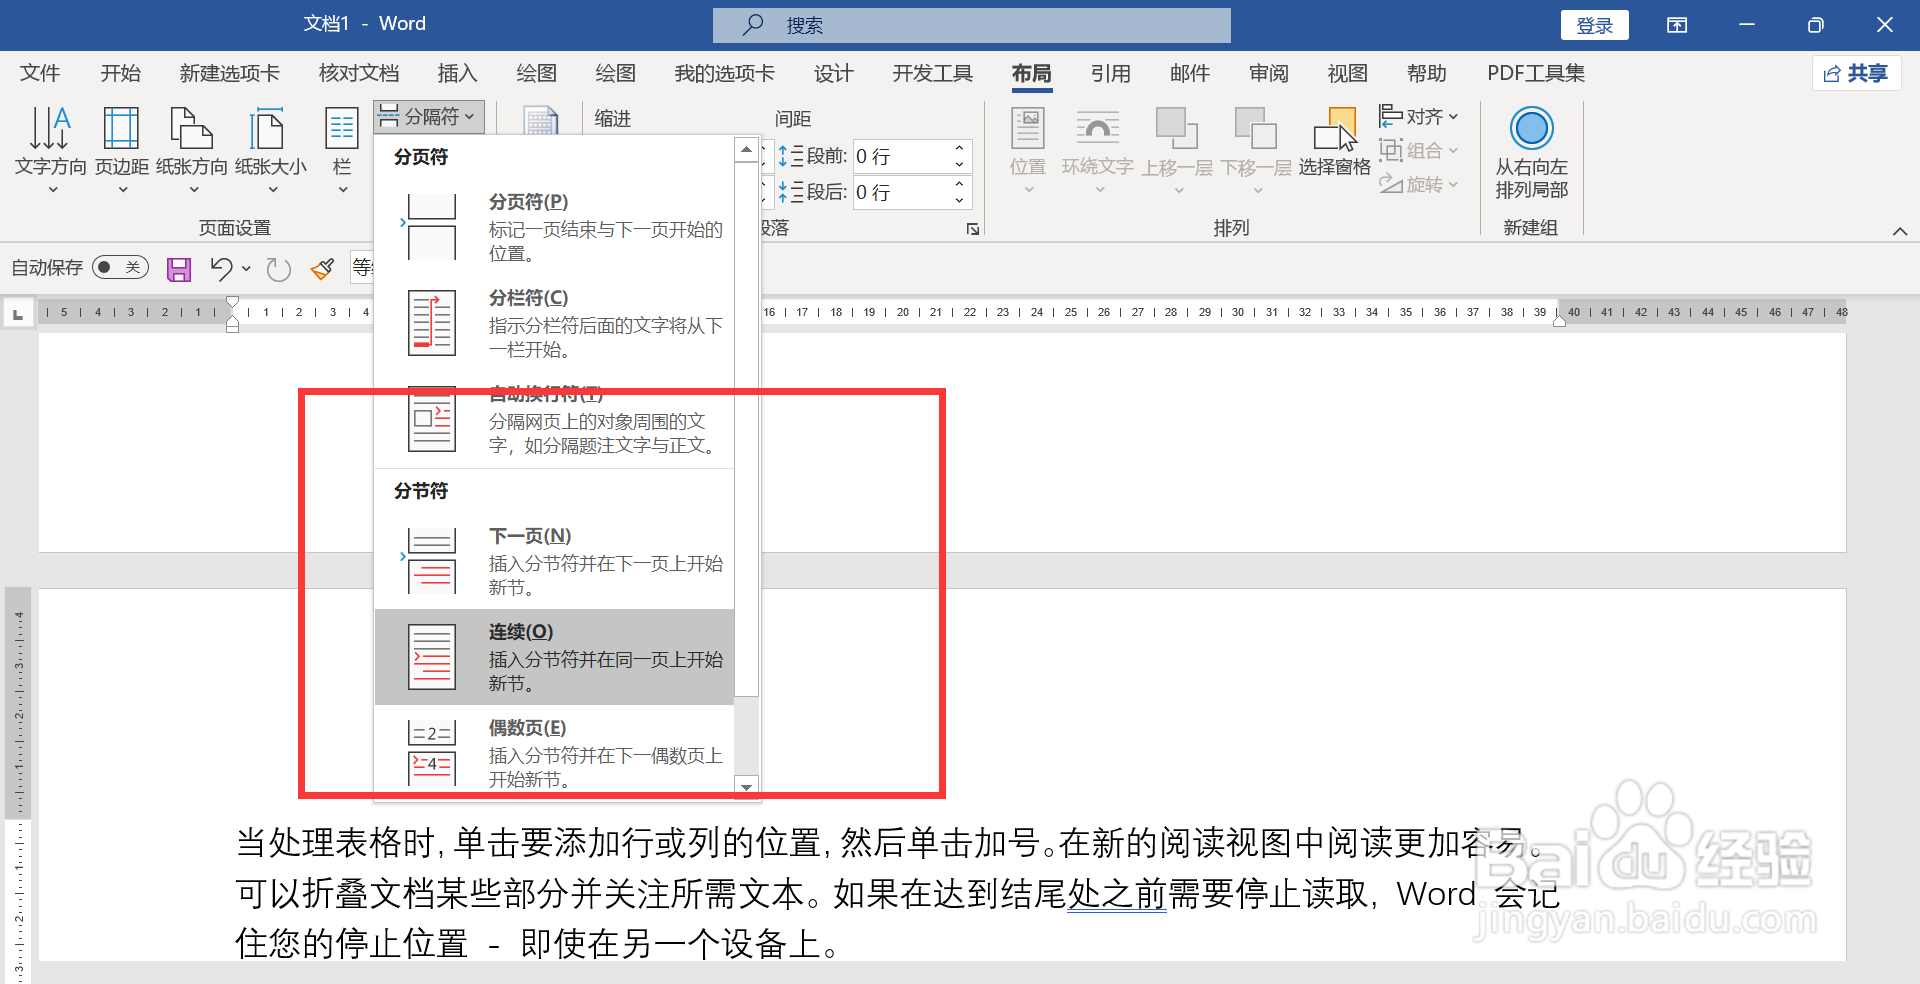The height and width of the screenshot is (984, 1920).
Task: Click the Undo arrow icon
Action: [x=221, y=268]
